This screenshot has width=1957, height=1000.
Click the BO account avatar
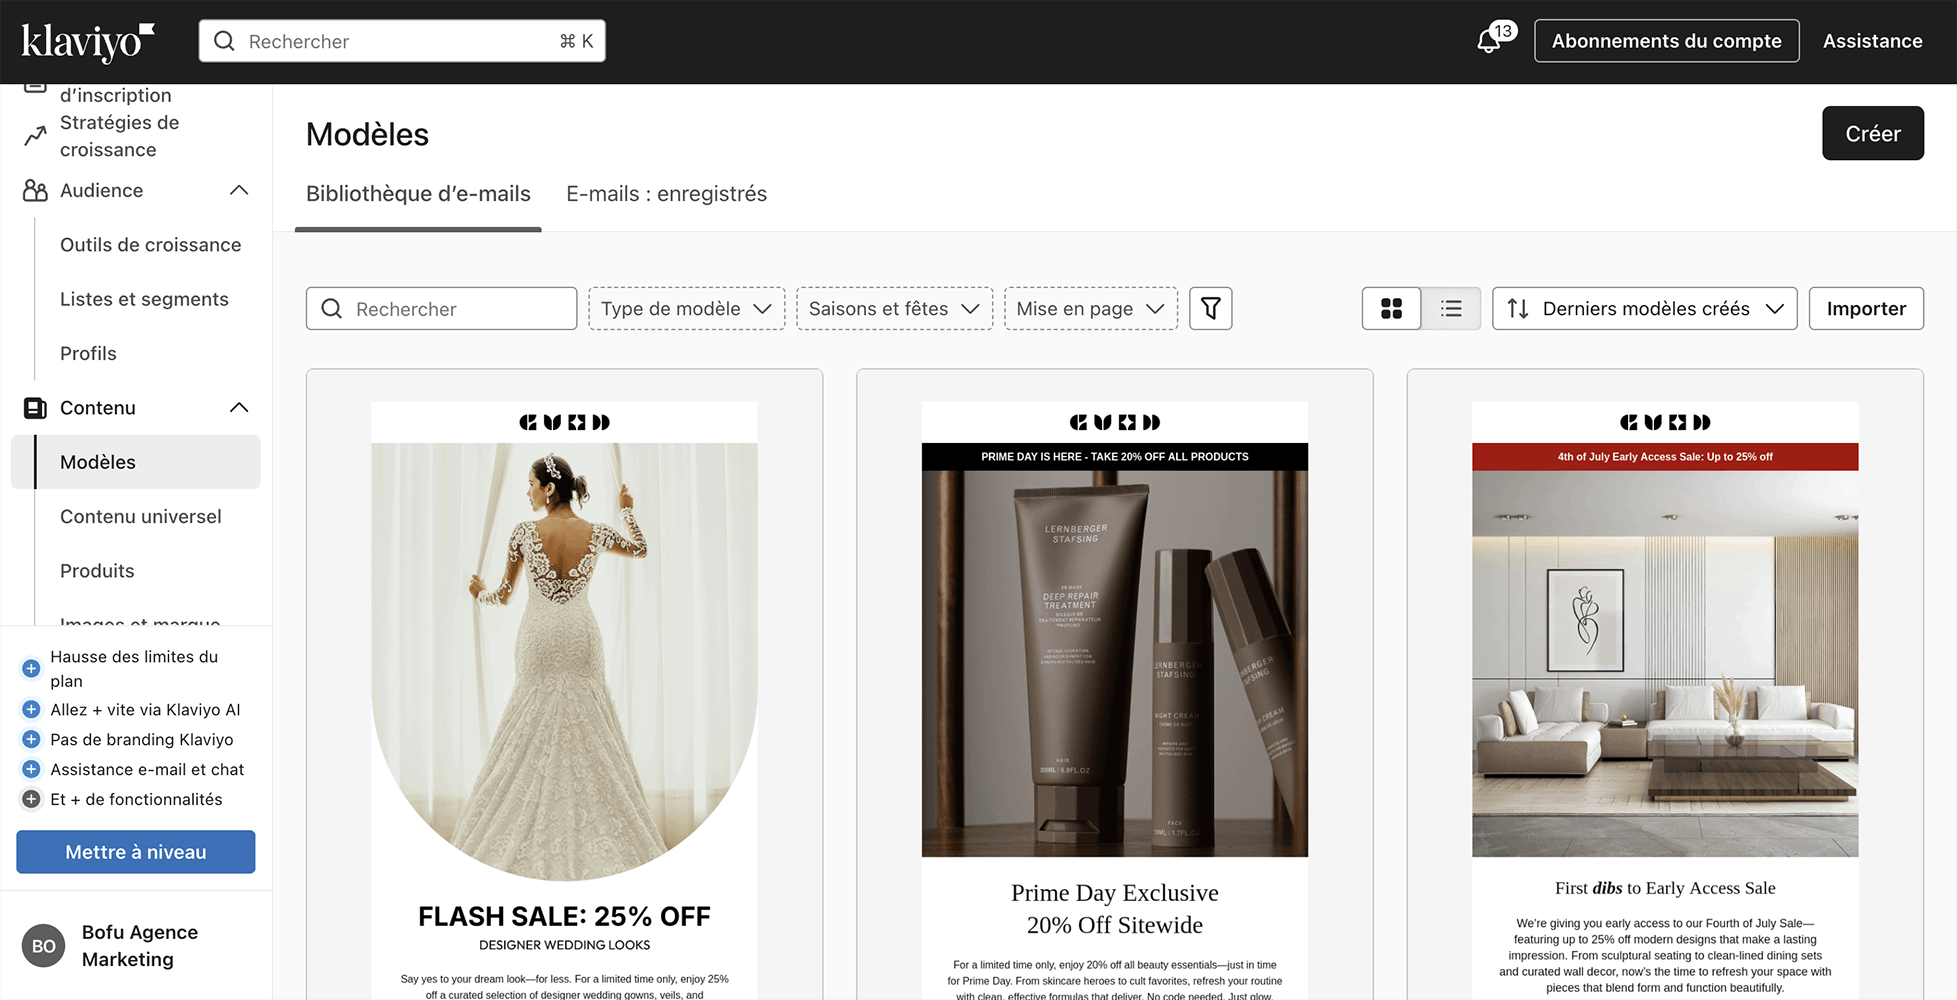point(44,946)
